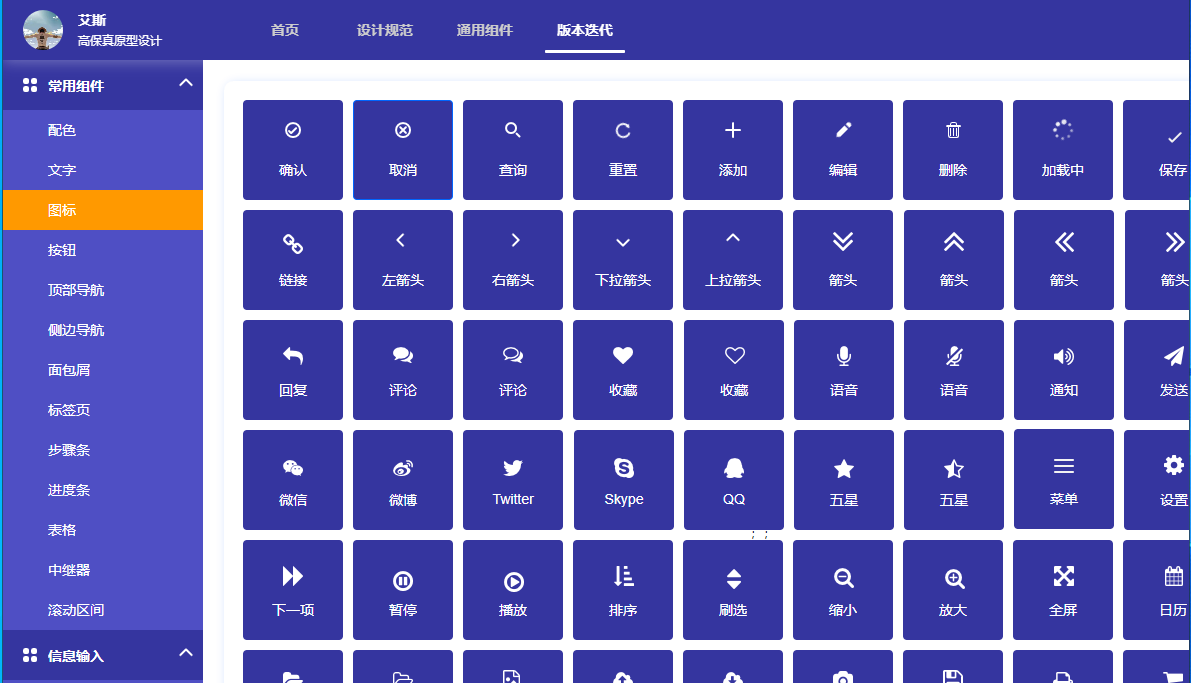Select the filled speech bubbles 评论 tile
The width and height of the screenshot is (1191, 683).
click(403, 370)
